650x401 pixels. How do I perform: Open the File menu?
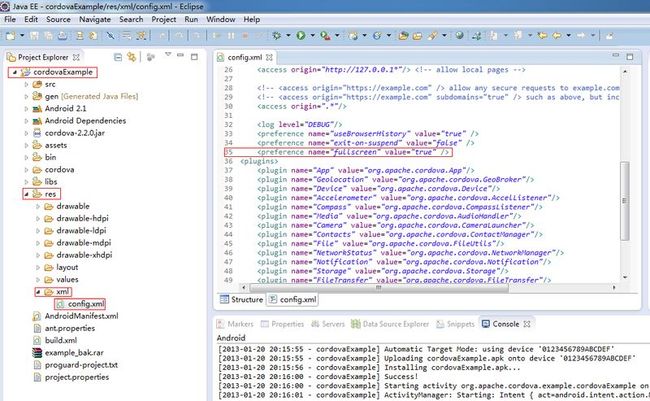[x=10, y=19]
